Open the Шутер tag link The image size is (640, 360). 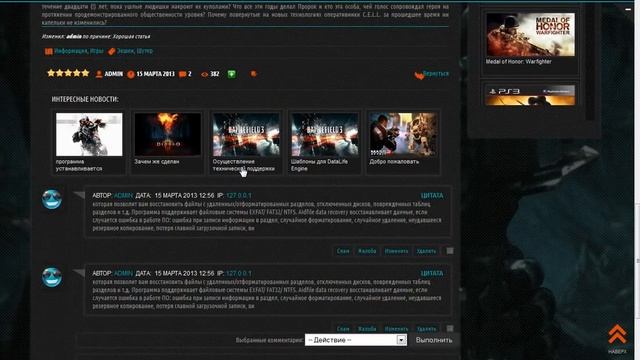point(144,51)
